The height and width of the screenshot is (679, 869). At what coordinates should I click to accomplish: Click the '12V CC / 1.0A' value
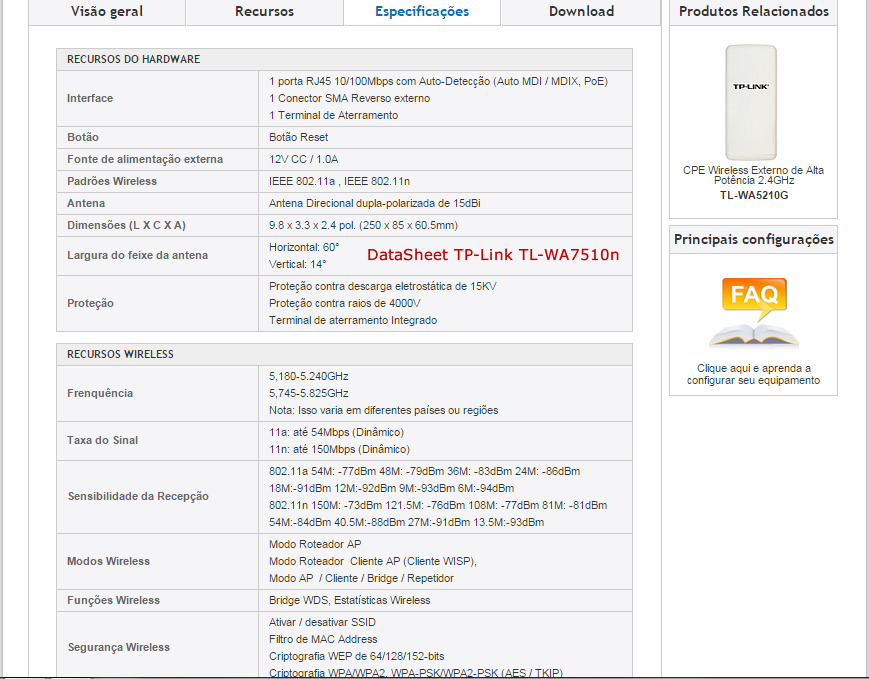pyautogui.click(x=304, y=159)
